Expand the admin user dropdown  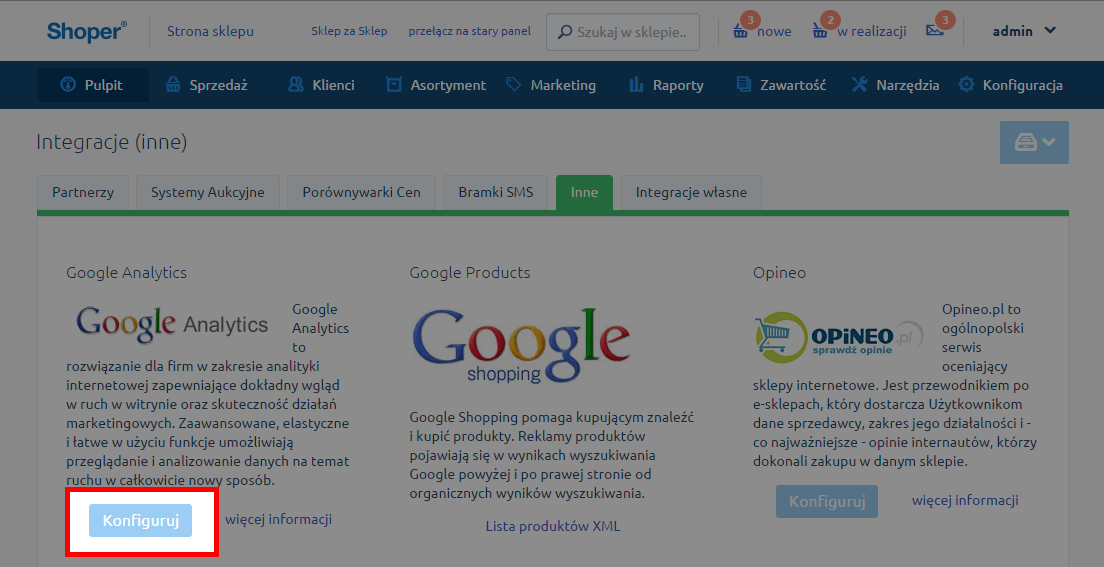tap(1024, 31)
